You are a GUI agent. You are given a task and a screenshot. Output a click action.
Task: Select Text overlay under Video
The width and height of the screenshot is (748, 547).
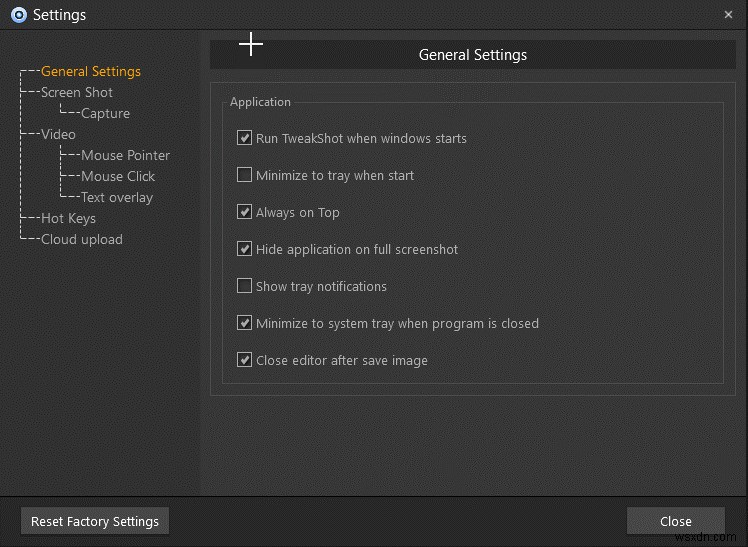[x=116, y=197]
